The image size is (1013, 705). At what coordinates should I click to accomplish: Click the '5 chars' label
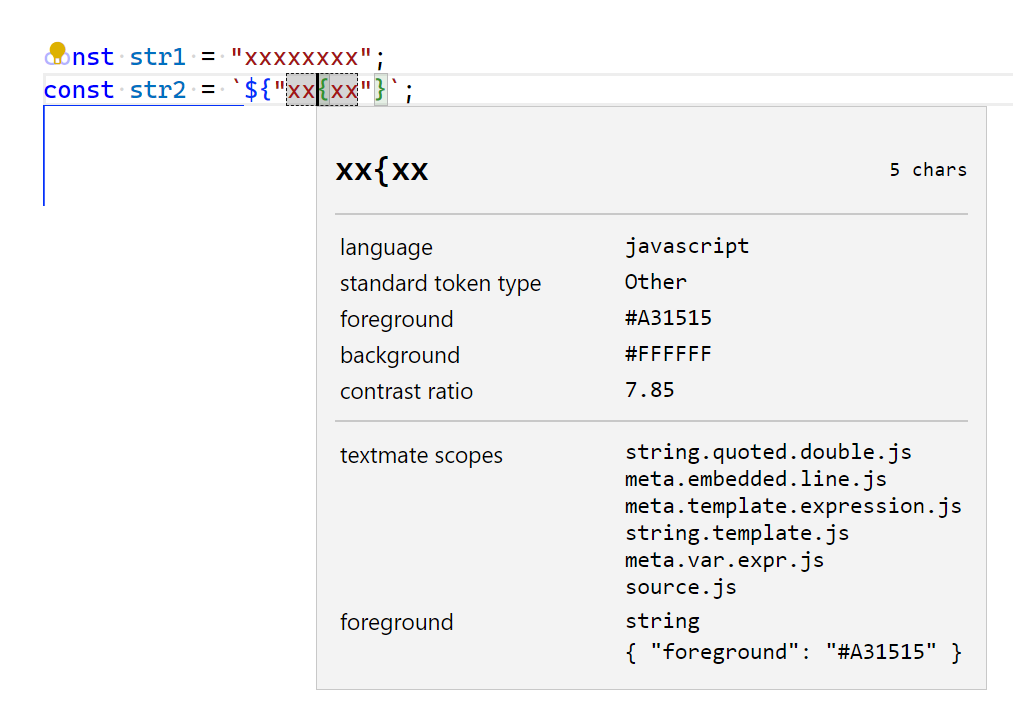click(x=928, y=170)
